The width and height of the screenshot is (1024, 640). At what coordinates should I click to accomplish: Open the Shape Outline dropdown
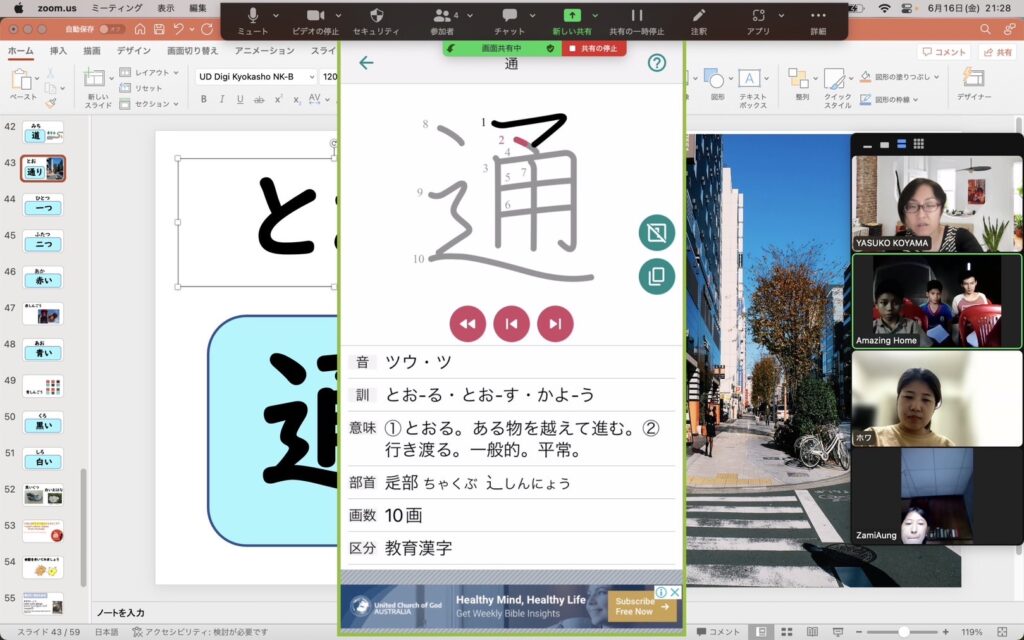click(x=889, y=100)
